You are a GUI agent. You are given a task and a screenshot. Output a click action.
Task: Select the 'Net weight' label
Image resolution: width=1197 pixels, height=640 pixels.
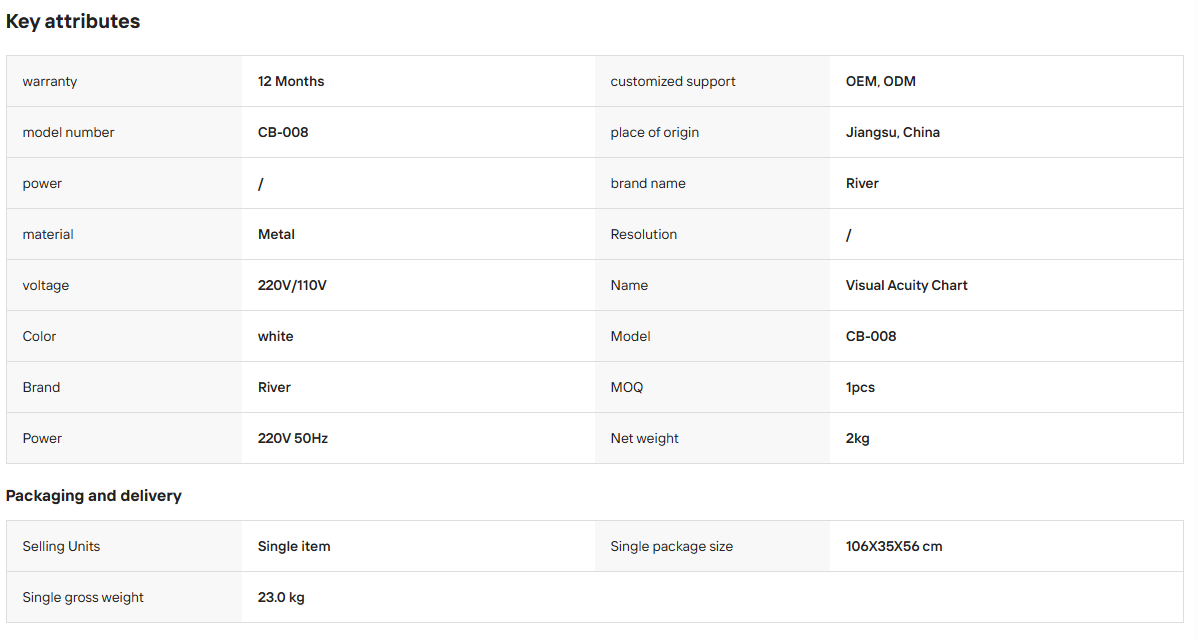click(644, 438)
